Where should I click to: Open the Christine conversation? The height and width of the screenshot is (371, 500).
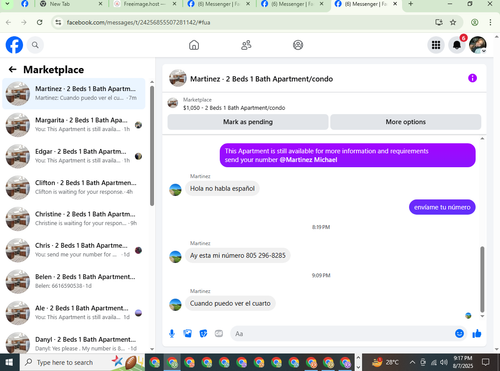point(74,219)
